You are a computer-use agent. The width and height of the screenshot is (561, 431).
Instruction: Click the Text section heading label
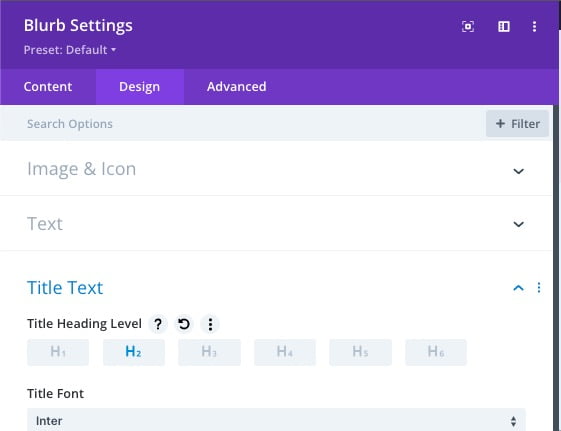[45, 224]
